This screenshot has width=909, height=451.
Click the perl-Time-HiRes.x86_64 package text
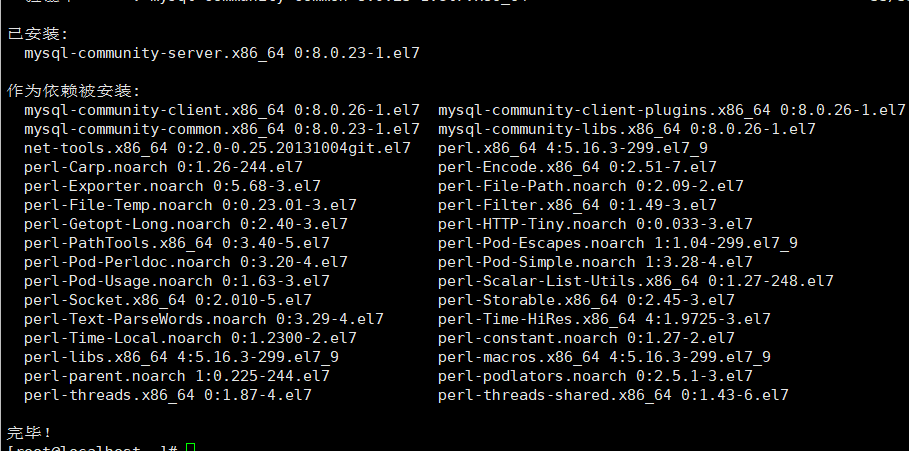[x=604, y=319]
